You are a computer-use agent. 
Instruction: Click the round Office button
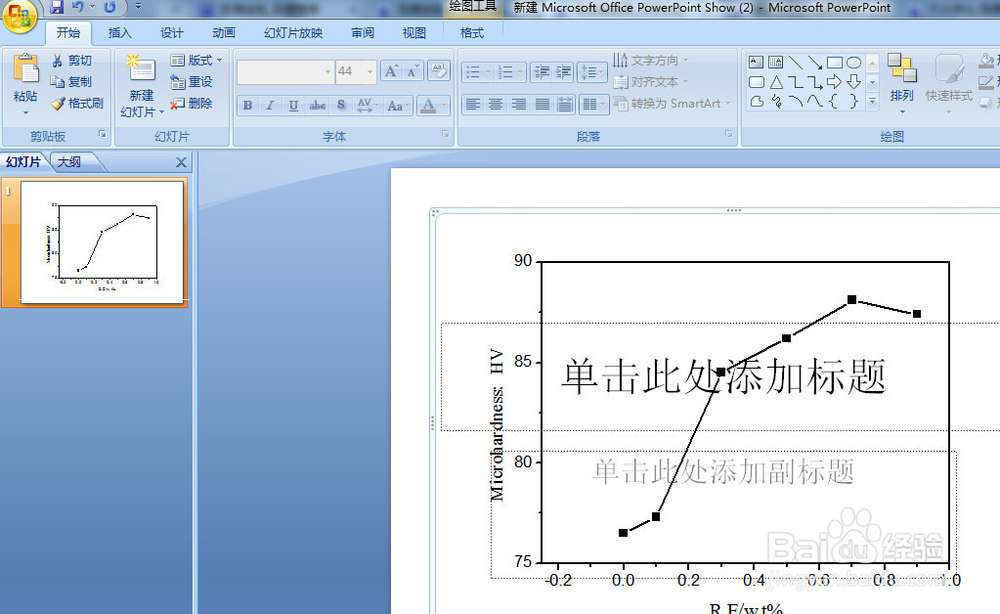(x=19, y=15)
